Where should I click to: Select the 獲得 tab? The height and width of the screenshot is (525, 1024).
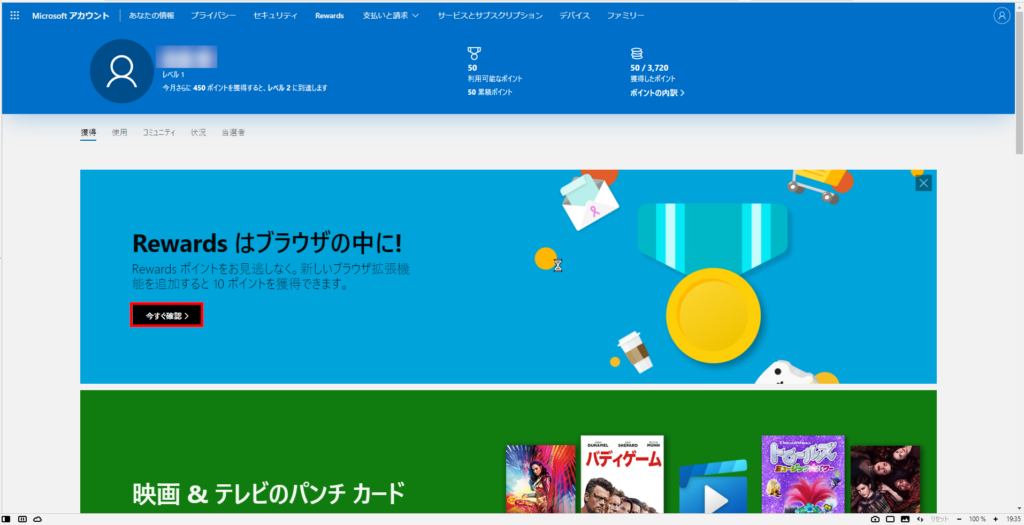point(88,133)
